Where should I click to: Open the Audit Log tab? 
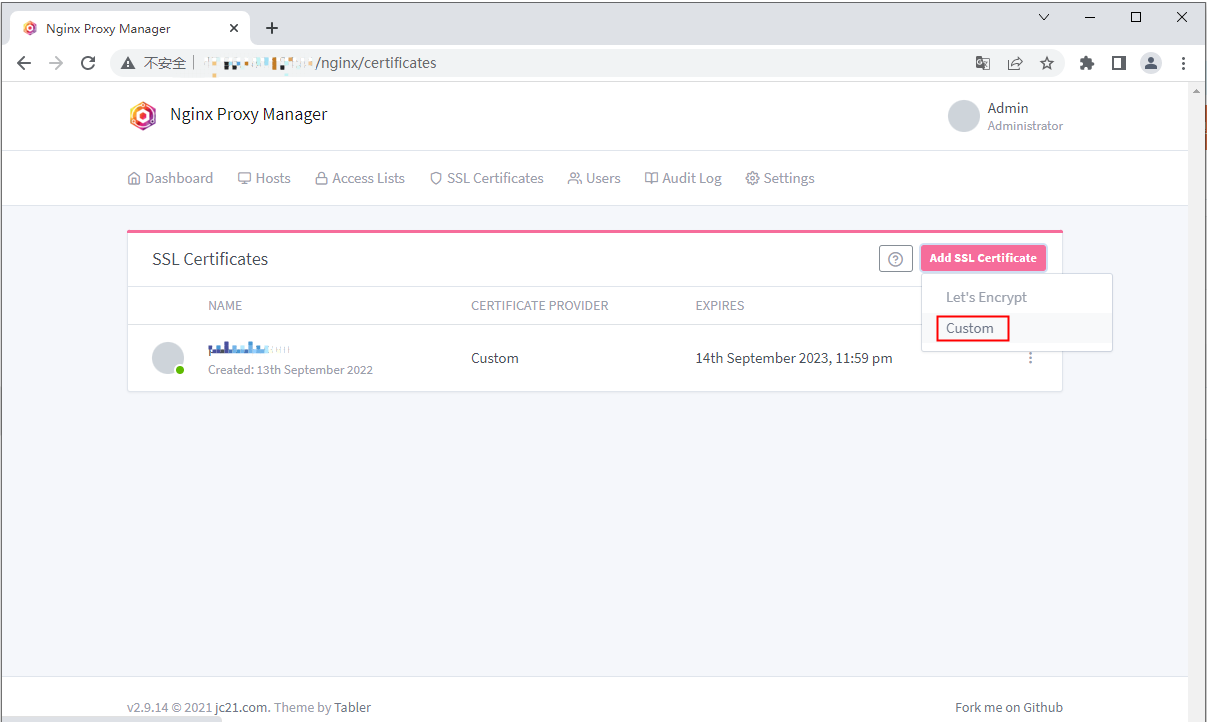(x=683, y=178)
